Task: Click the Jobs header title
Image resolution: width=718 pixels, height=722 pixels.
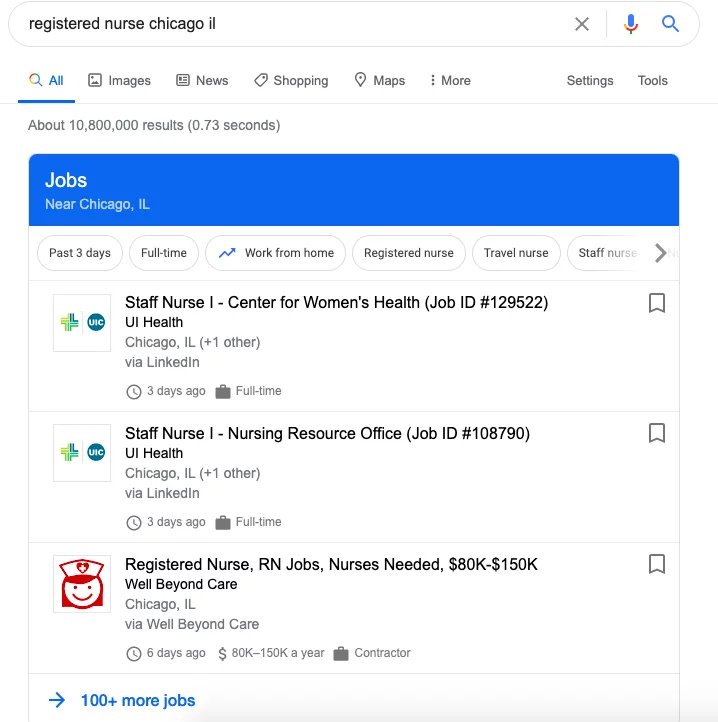Action: [66, 180]
